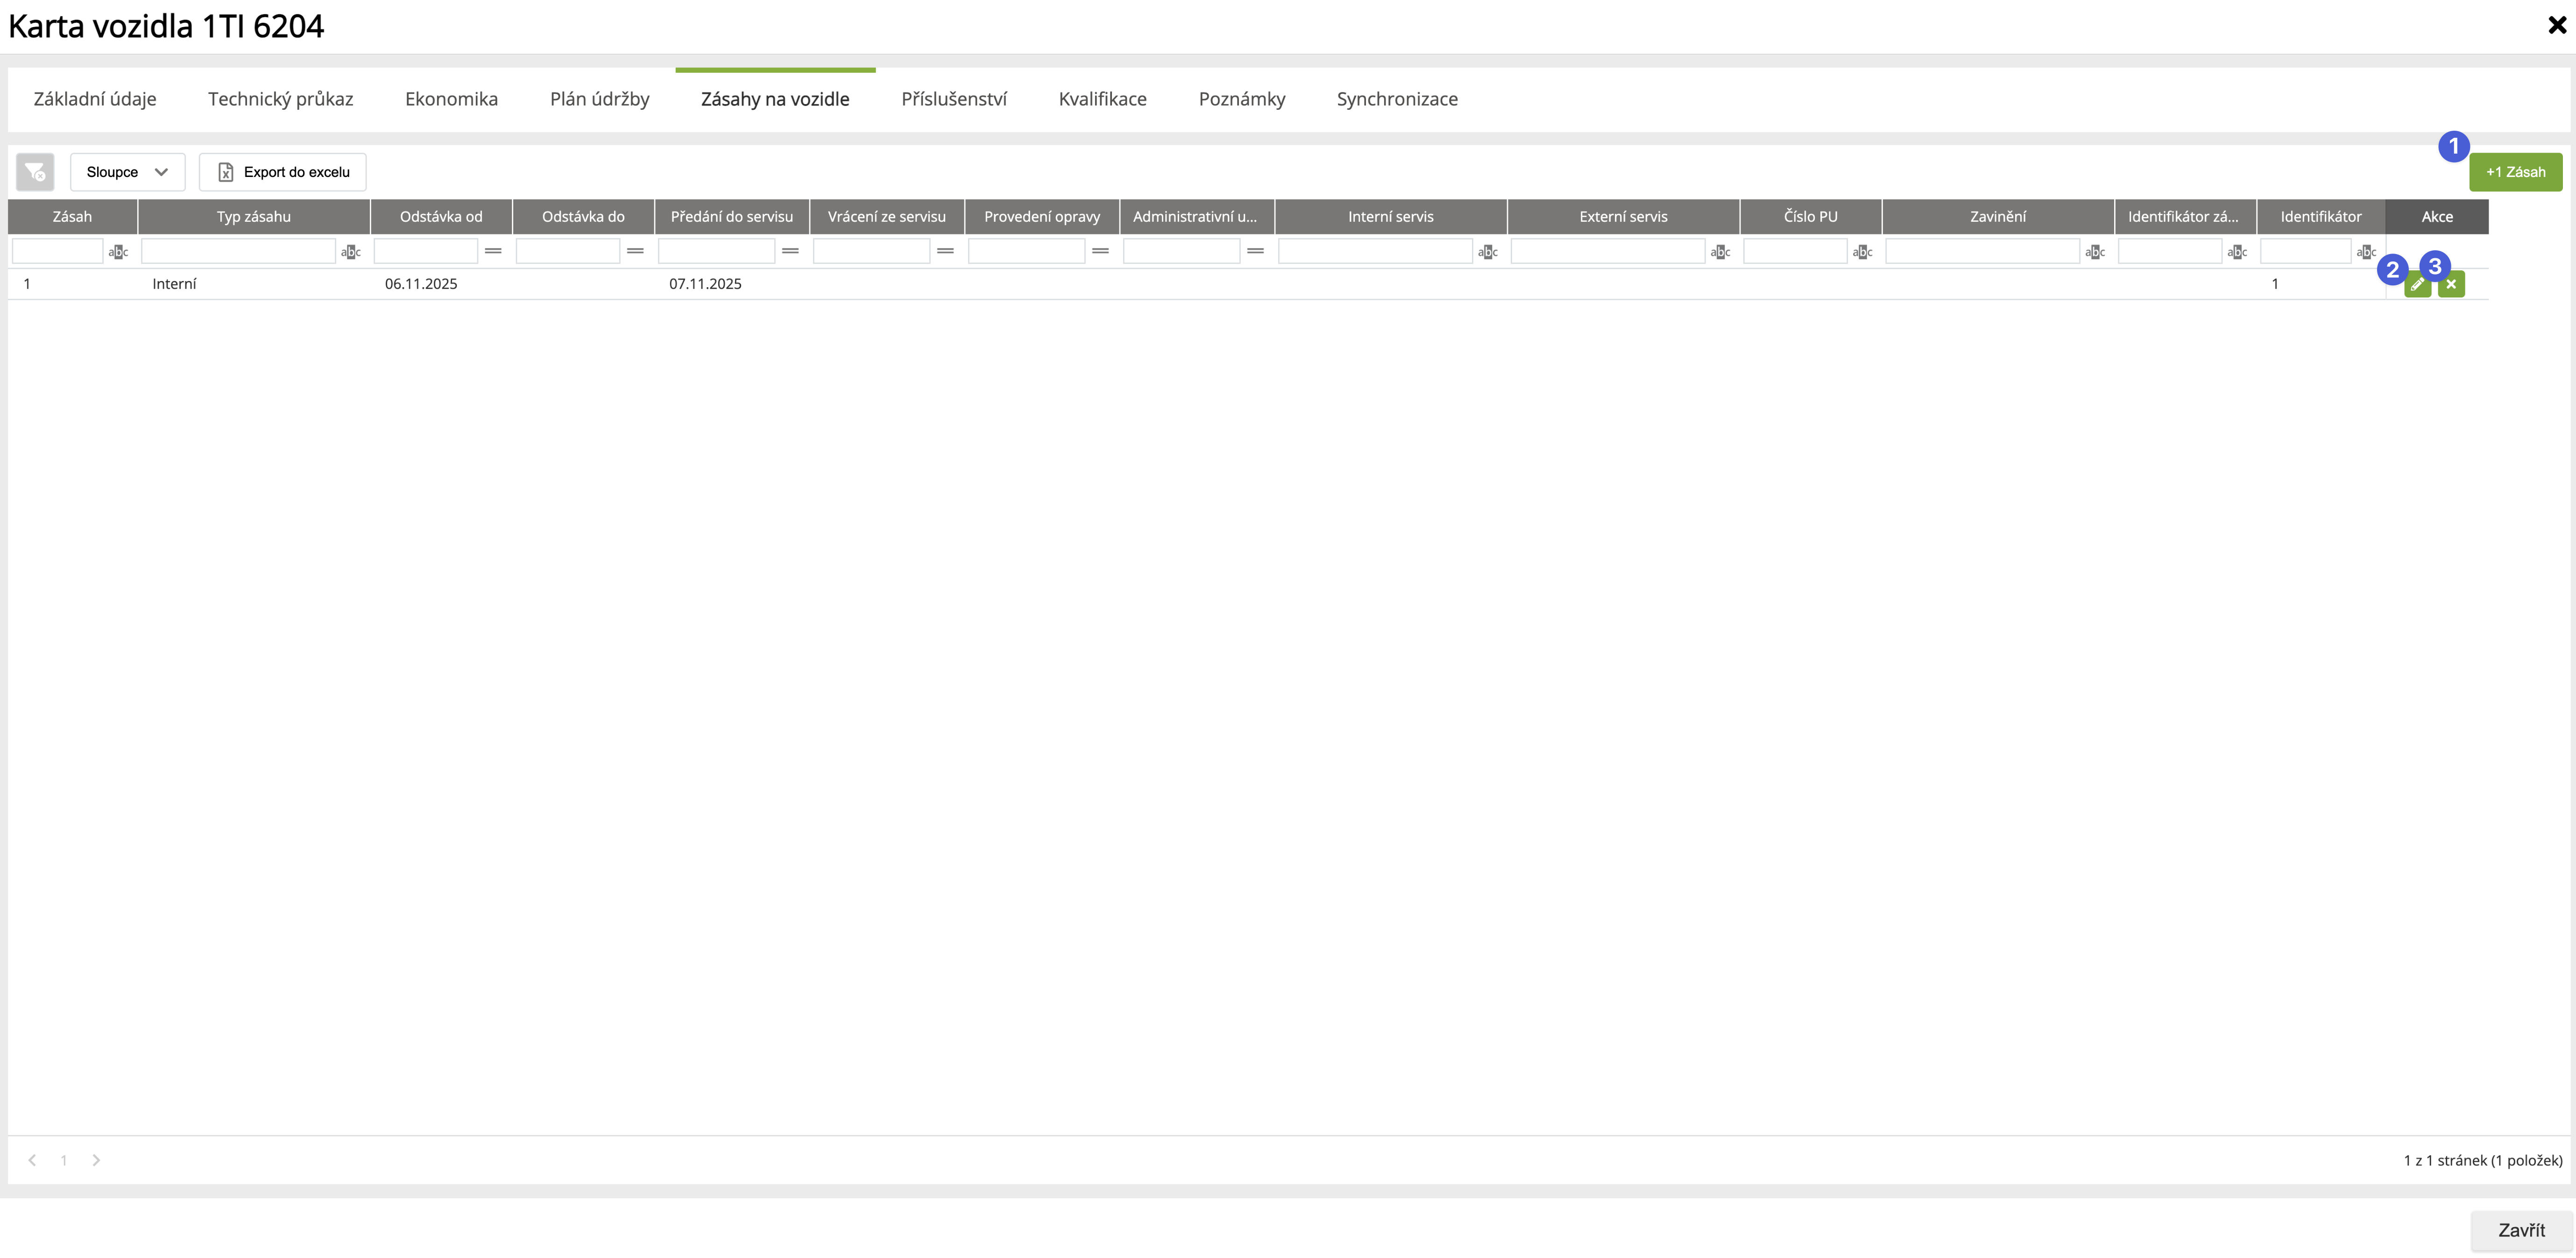Delete intervention row with X icon
This screenshot has height=1258, width=2576.
(2451, 285)
